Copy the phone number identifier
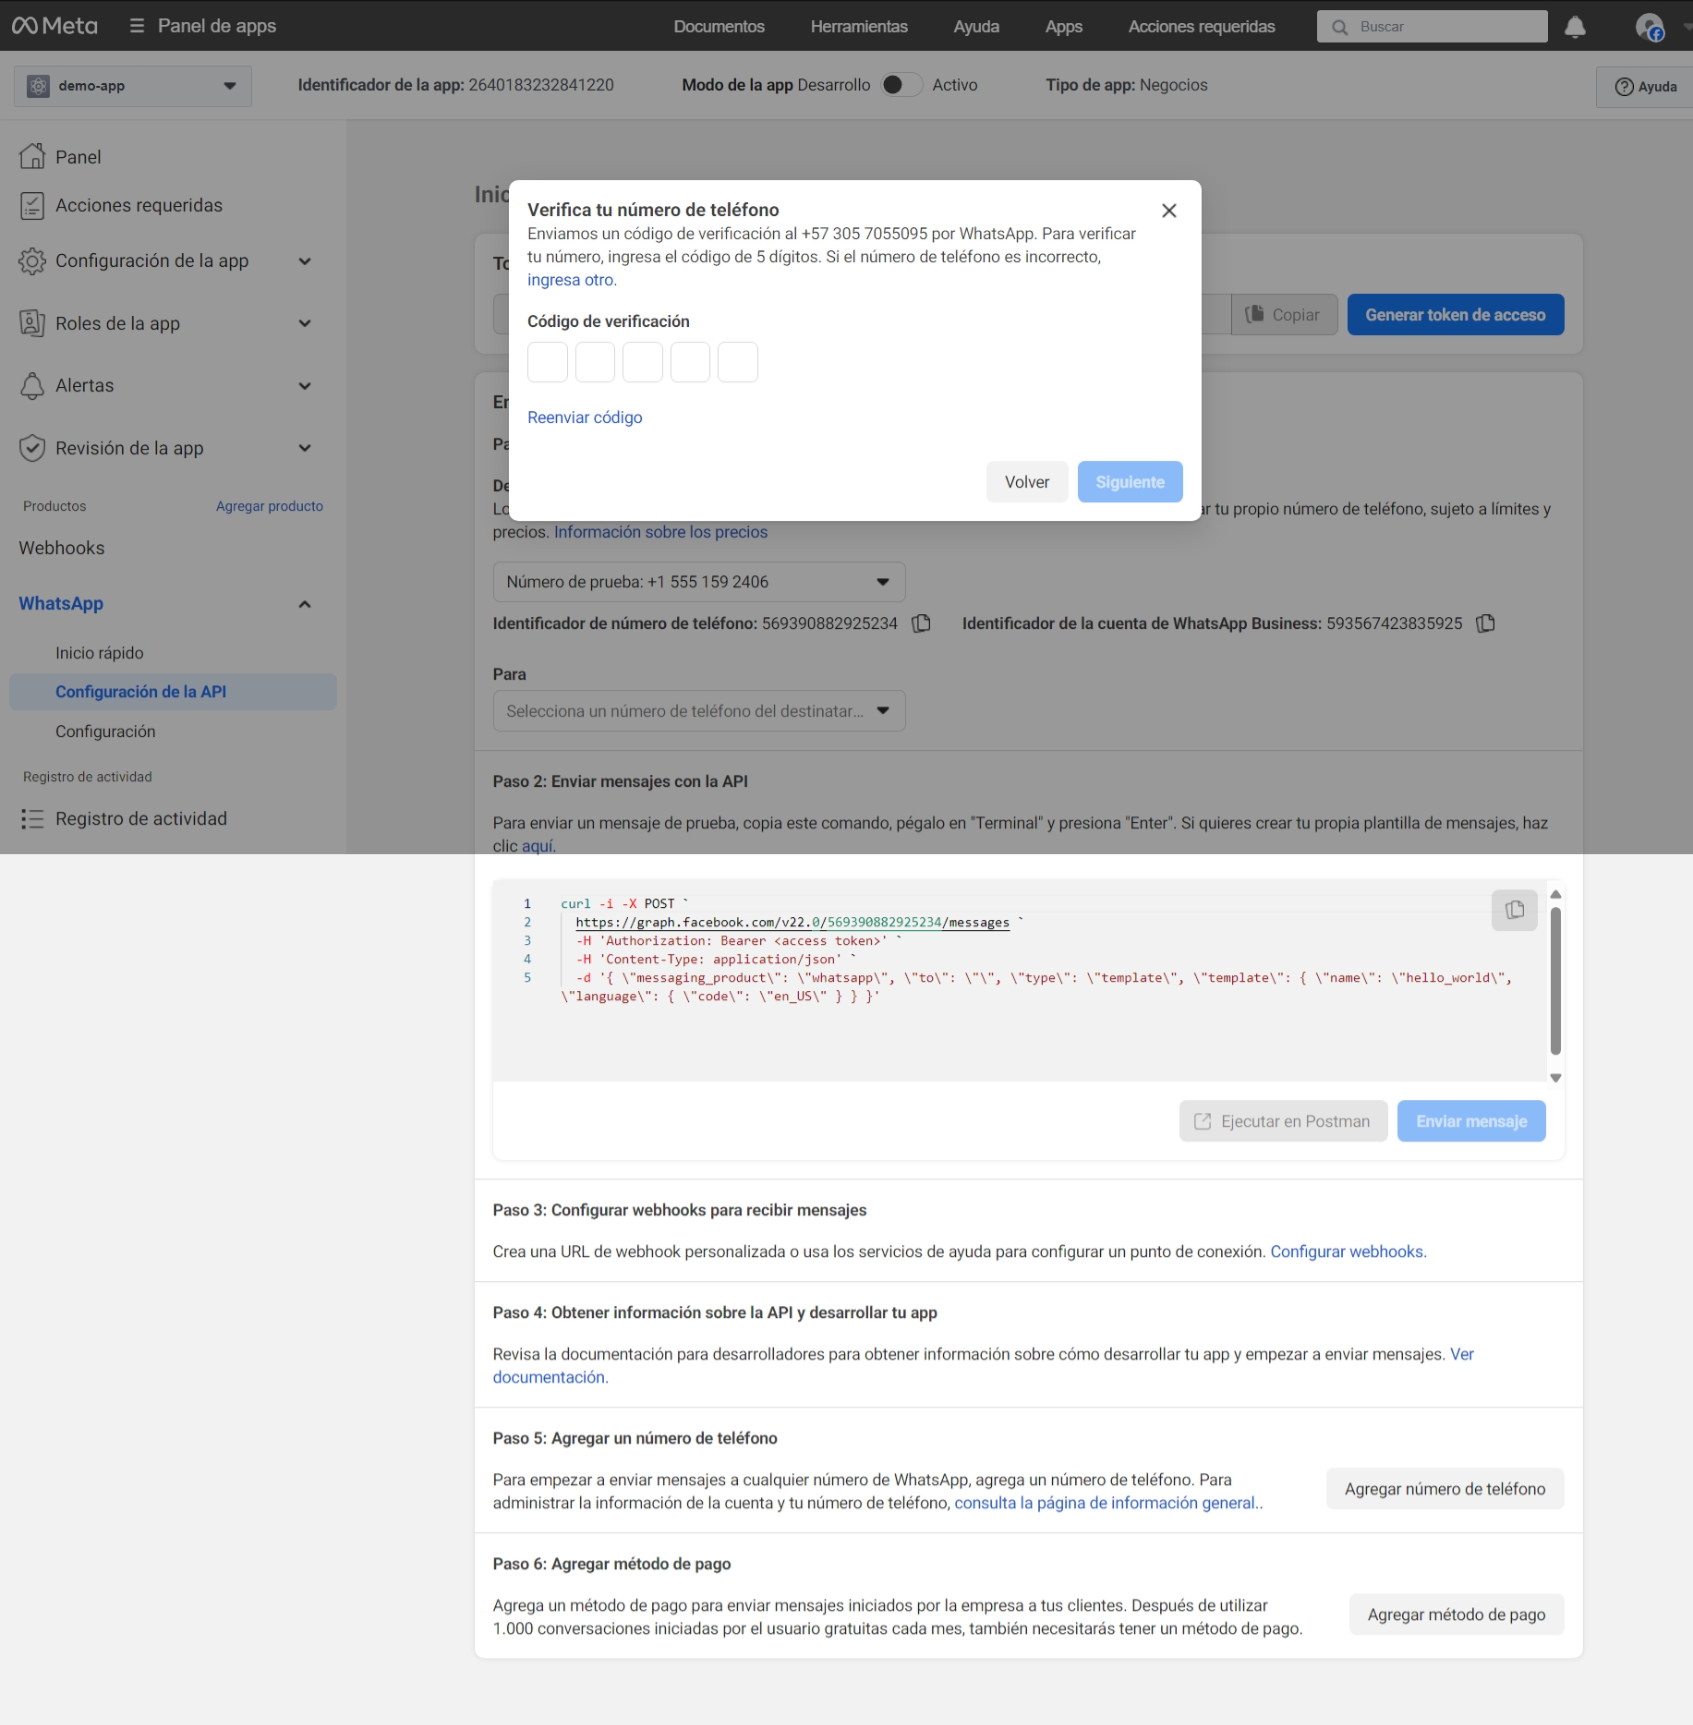 tap(921, 623)
